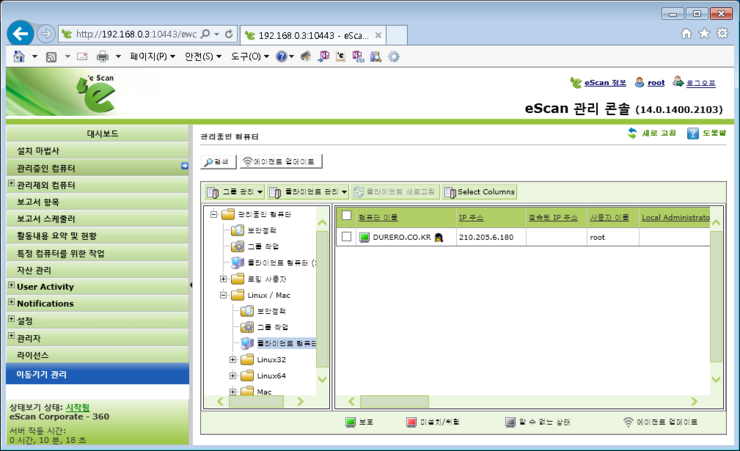Viewport: 740px width, 451px height.
Task: Click the Linux penguin icon in DURERO.CO.KR row
Action: 439,237
